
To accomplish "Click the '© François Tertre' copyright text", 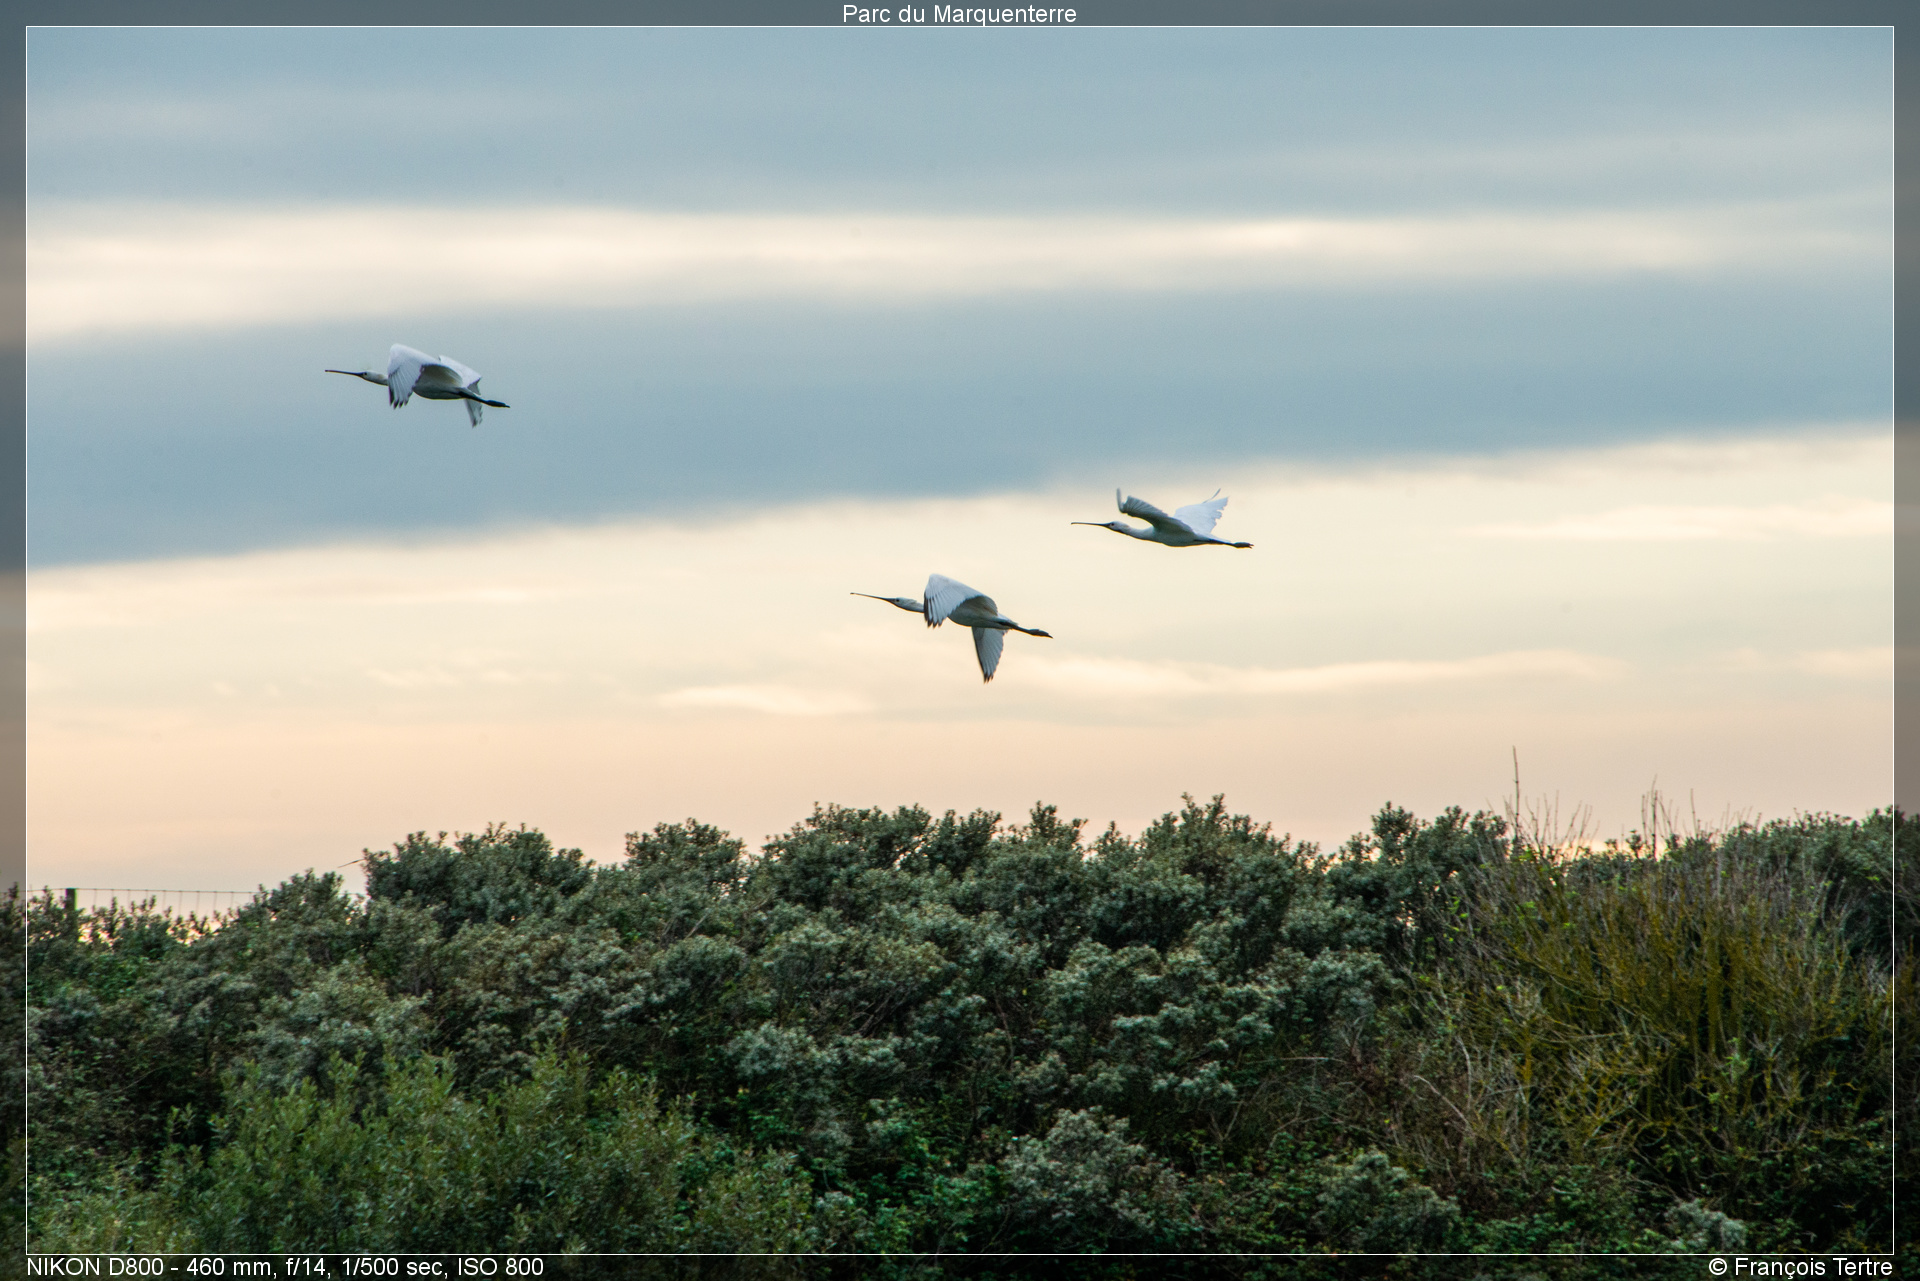I will pos(1800,1267).
